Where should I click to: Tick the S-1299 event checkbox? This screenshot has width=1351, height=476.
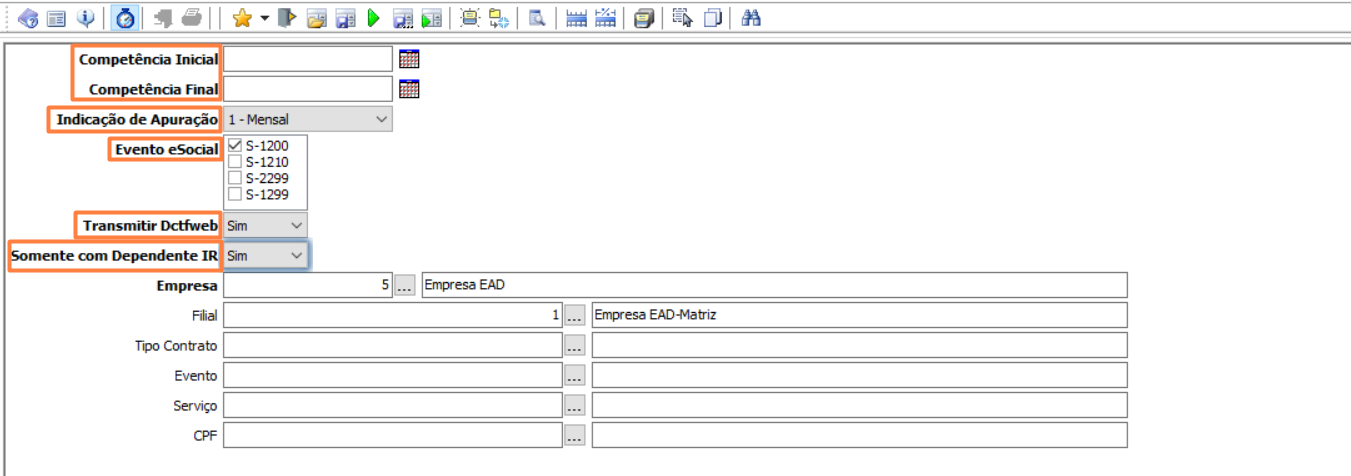pyautogui.click(x=235, y=194)
